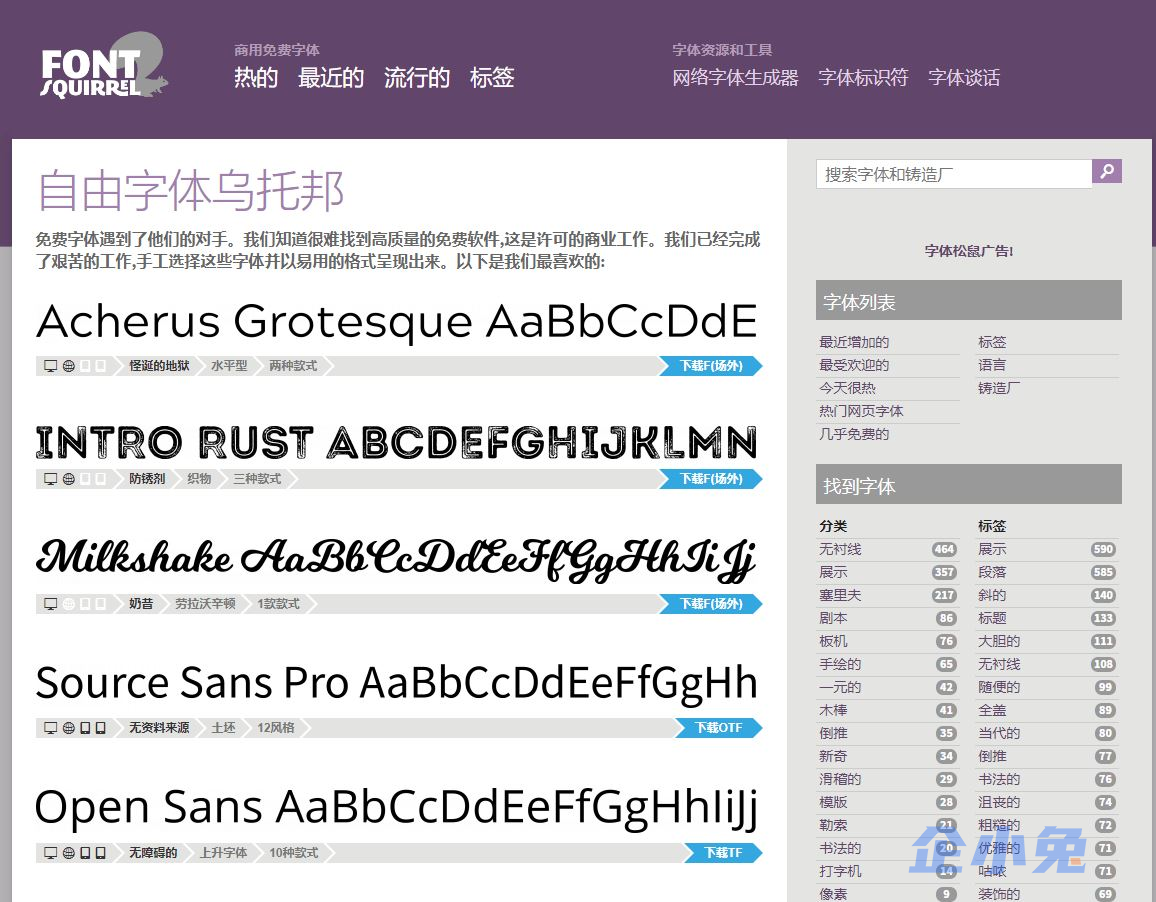Viewport: 1156px width, 902px height.
Task: Open 字体标识符 tool
Action: 863,77
